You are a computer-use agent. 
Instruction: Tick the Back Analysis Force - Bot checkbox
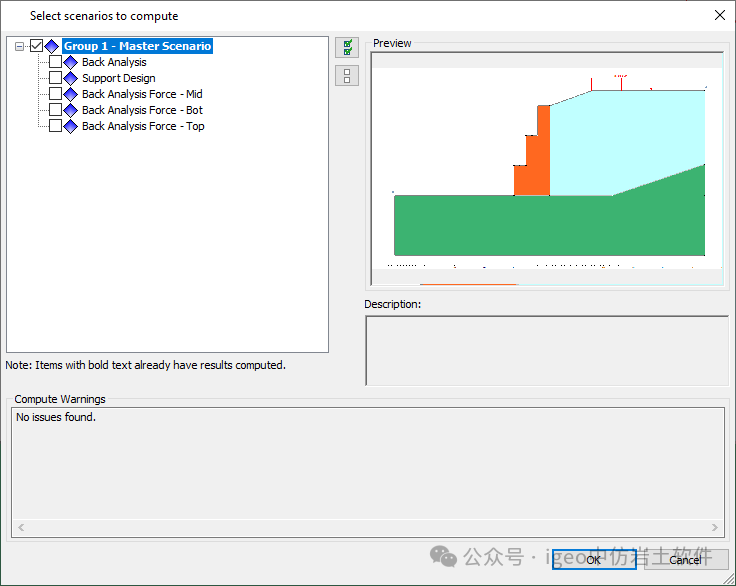55,110
